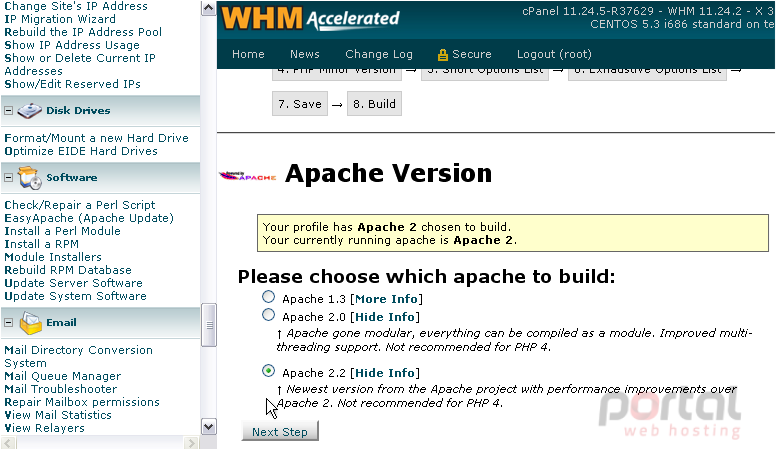The width and height of the screenshot is (776, 450).
Task: Select the Apache 1.3 radio button
Action: 268,297
